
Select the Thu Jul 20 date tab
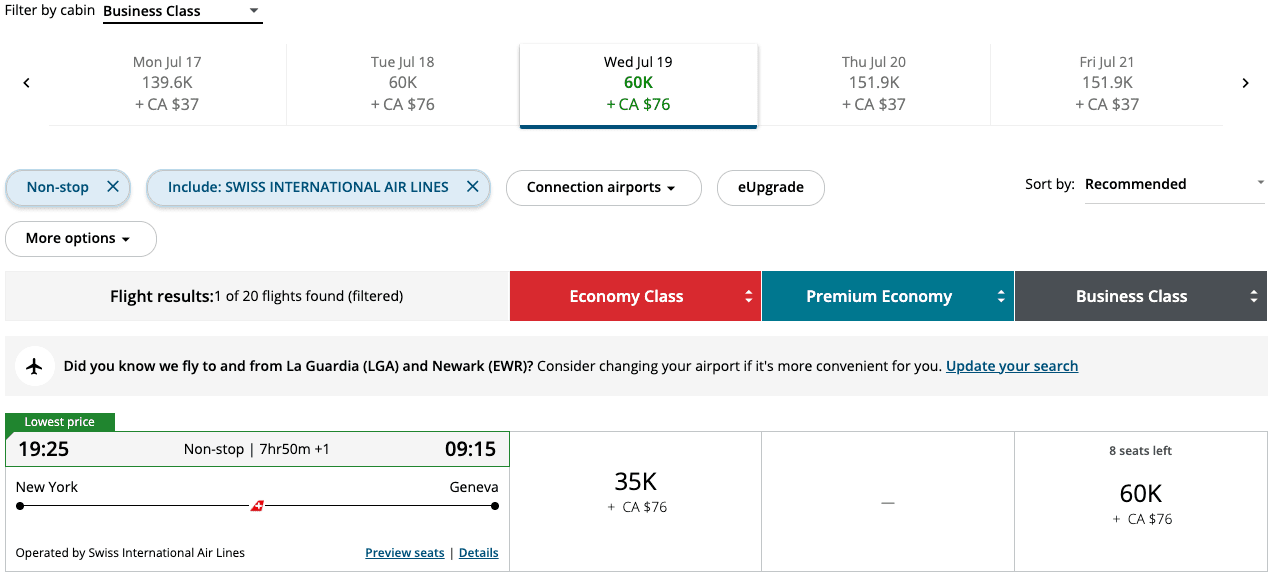[x=873, y=83]
